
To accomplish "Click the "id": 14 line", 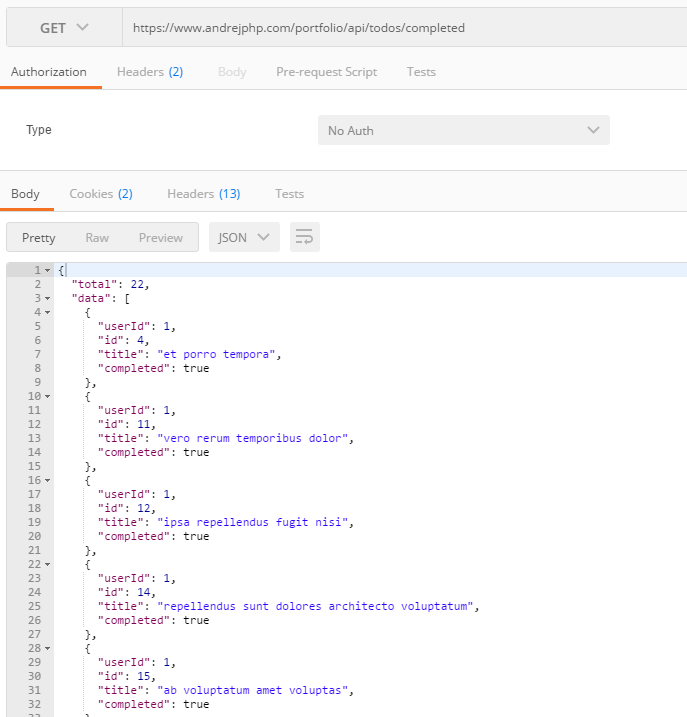I will [127, 592].
